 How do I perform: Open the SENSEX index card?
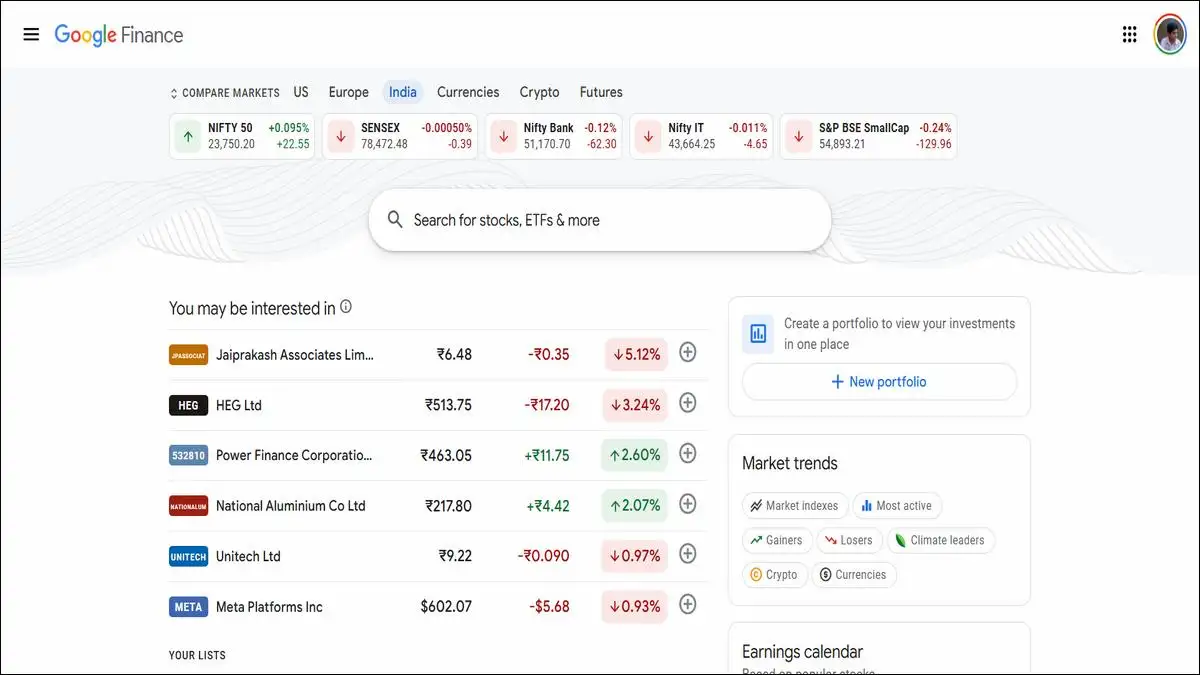point(400,136)
